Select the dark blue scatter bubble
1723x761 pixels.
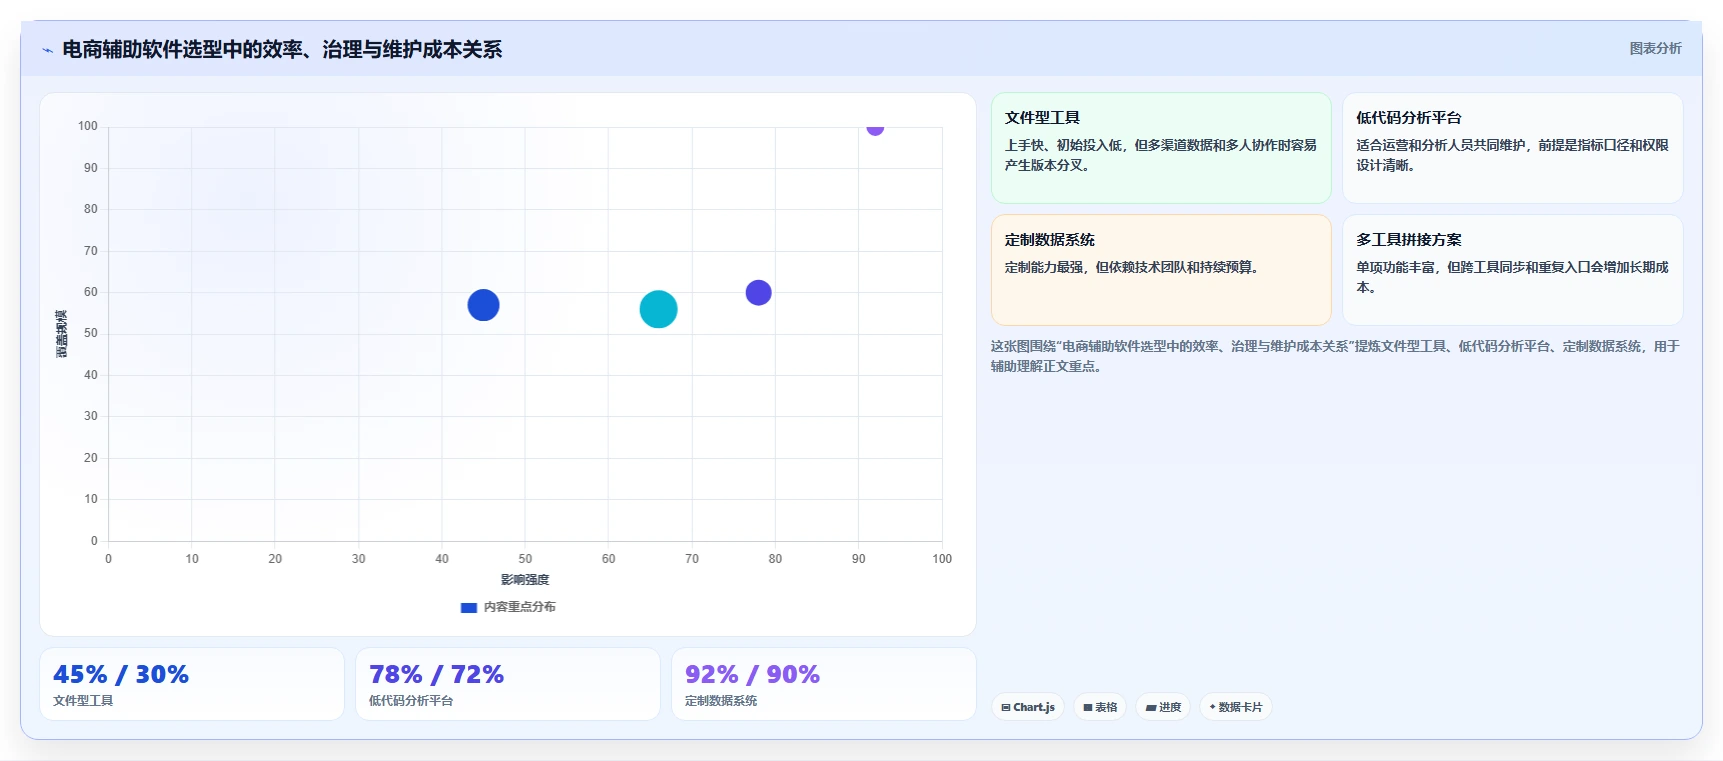[x=483, y=305]
